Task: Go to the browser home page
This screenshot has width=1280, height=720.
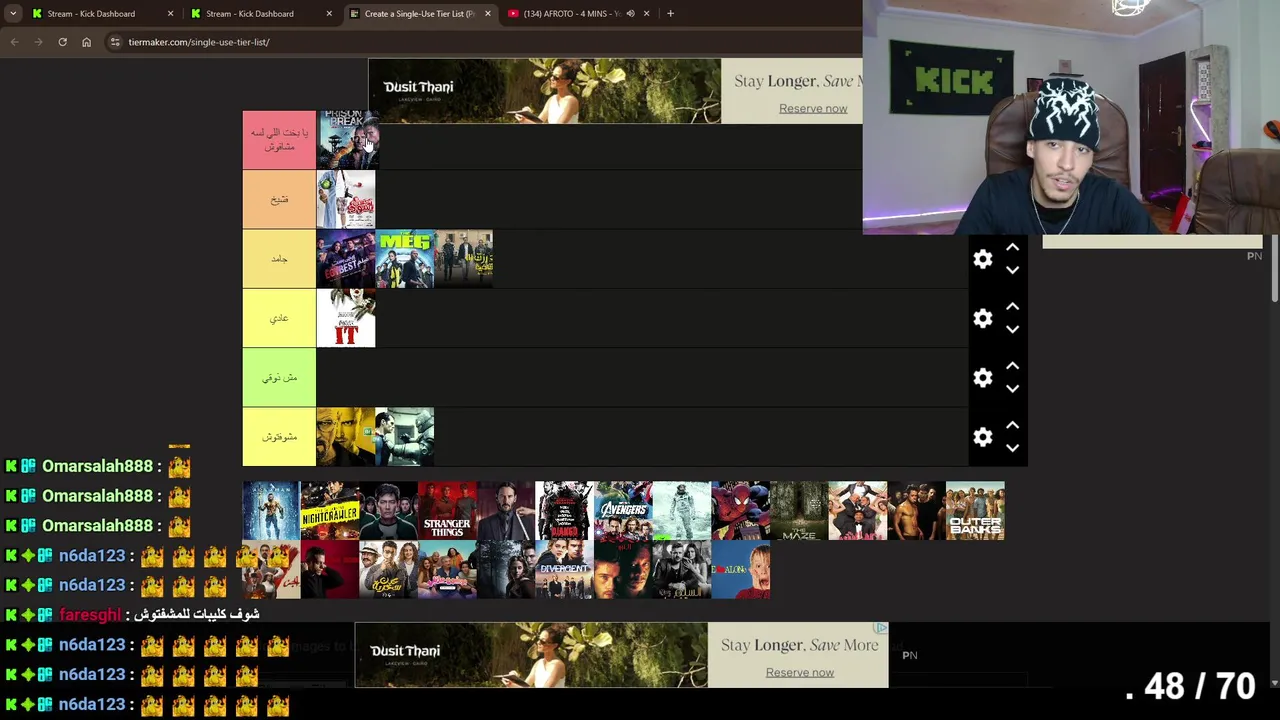Action: (86, 42)
